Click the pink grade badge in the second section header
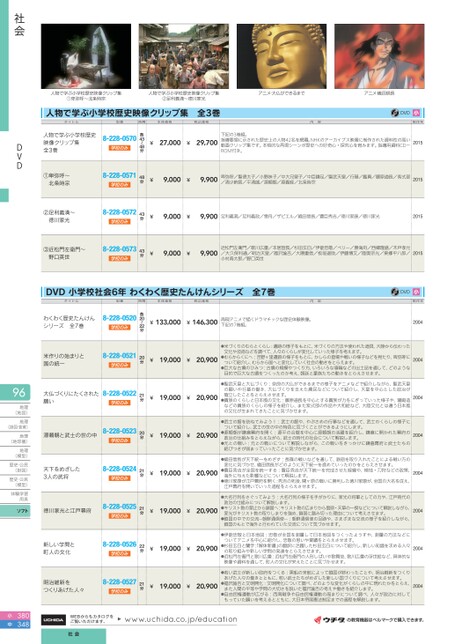Viewport: 462px width, 644px height. [x=416, y=292]
